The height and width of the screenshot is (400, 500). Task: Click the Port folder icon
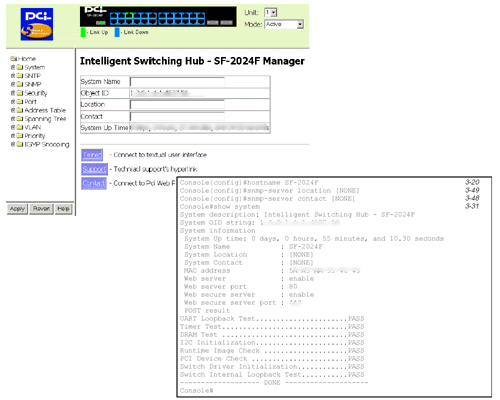pyautogui.click(x=20, y=102)
